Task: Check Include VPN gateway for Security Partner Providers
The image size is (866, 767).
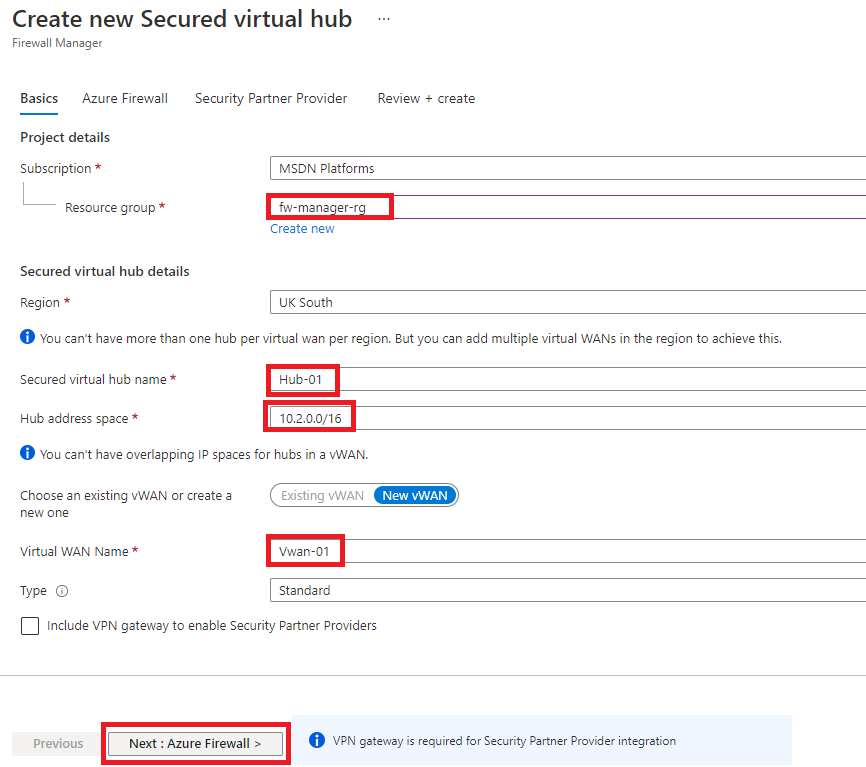Action: click(x=30, y=626)
